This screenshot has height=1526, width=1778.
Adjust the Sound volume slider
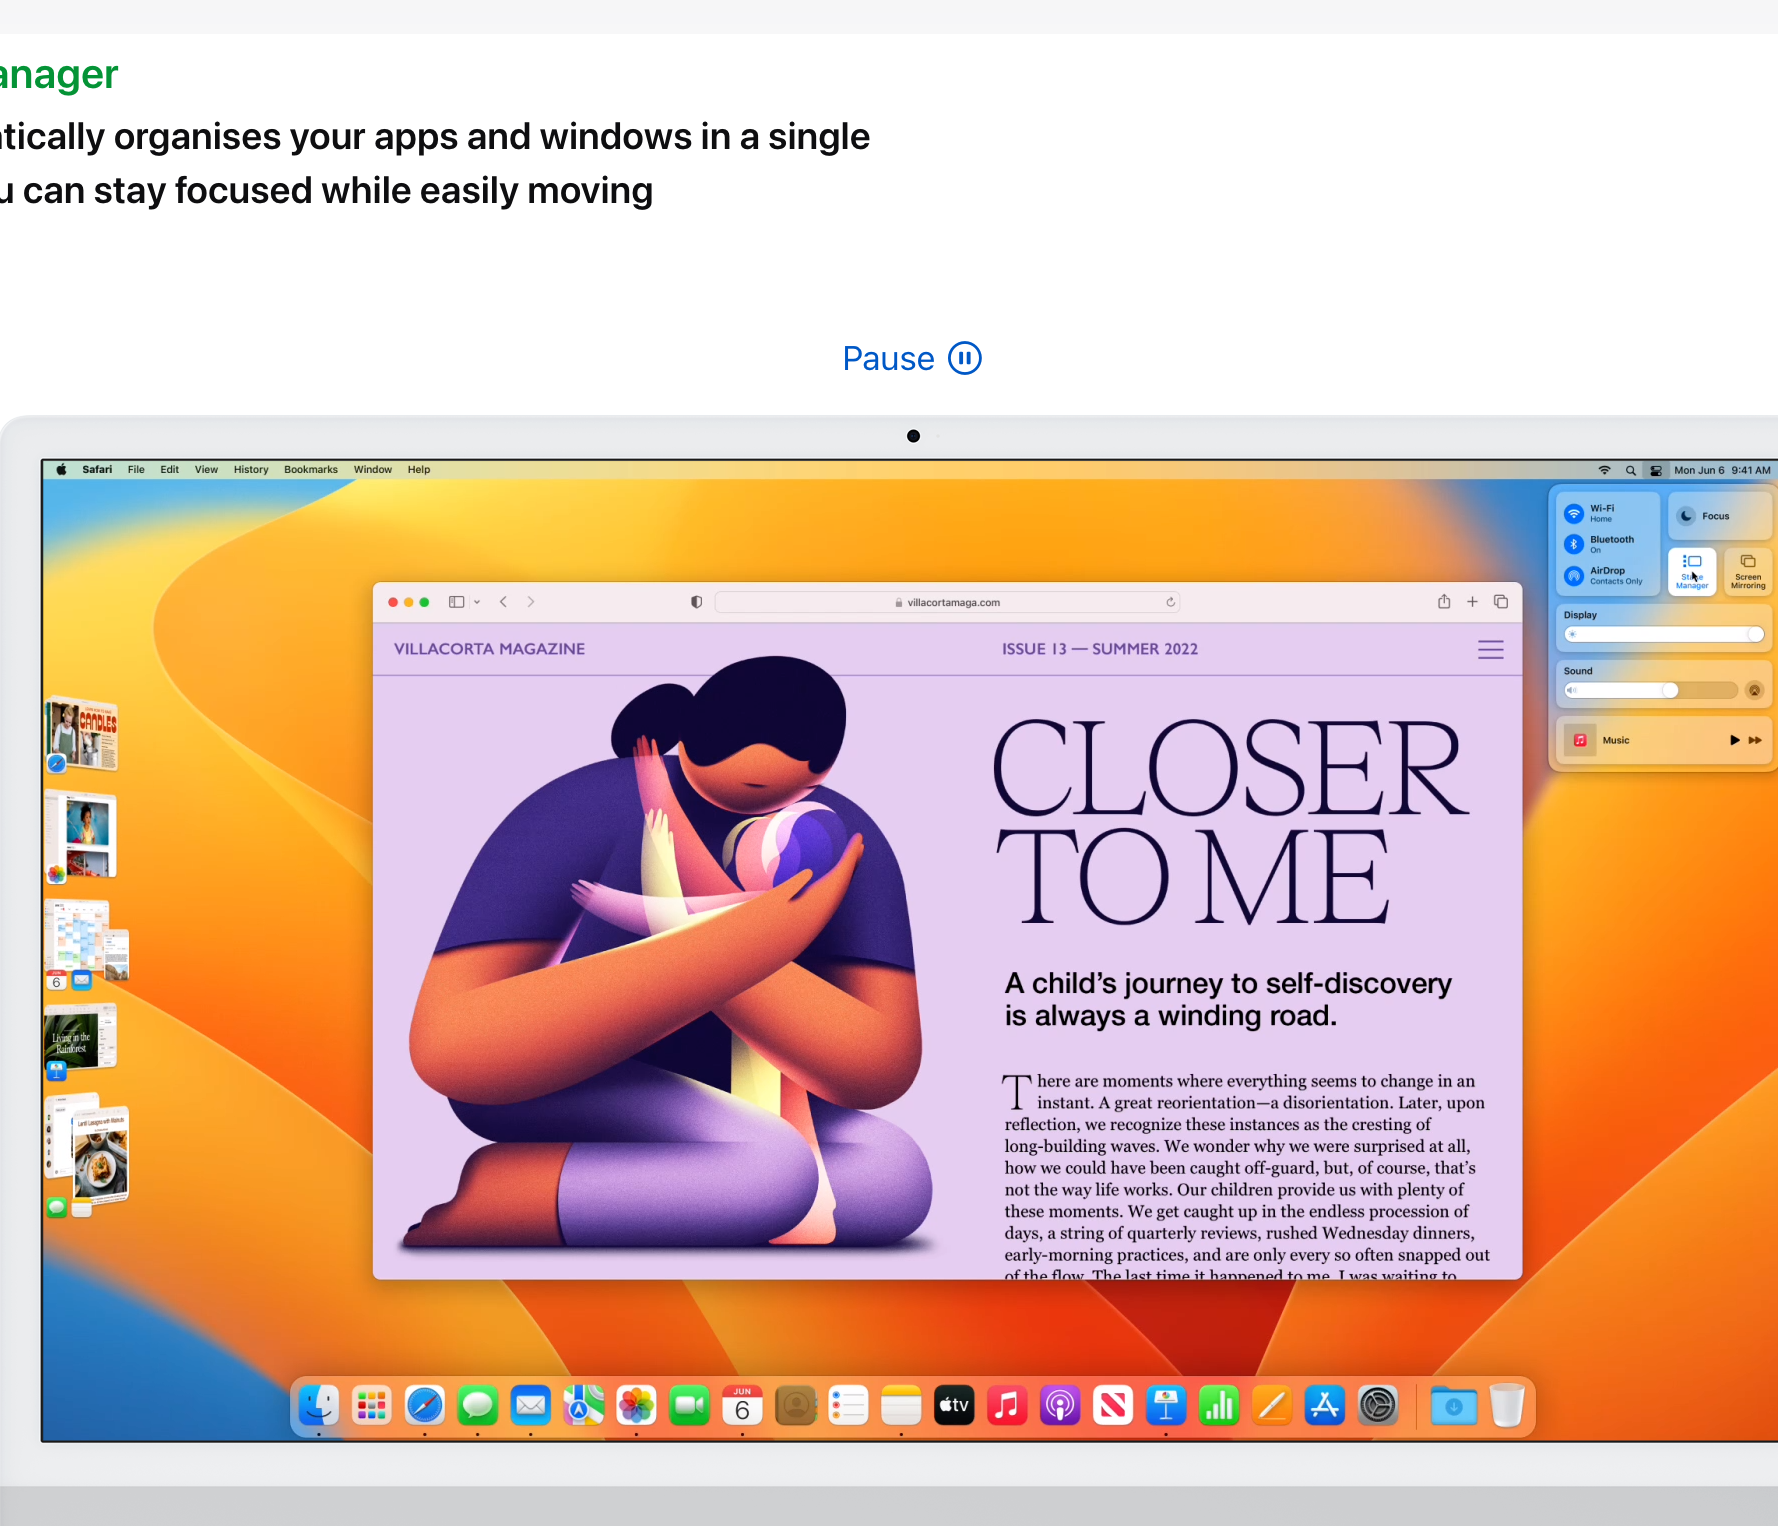click(x=1651, y=690)
